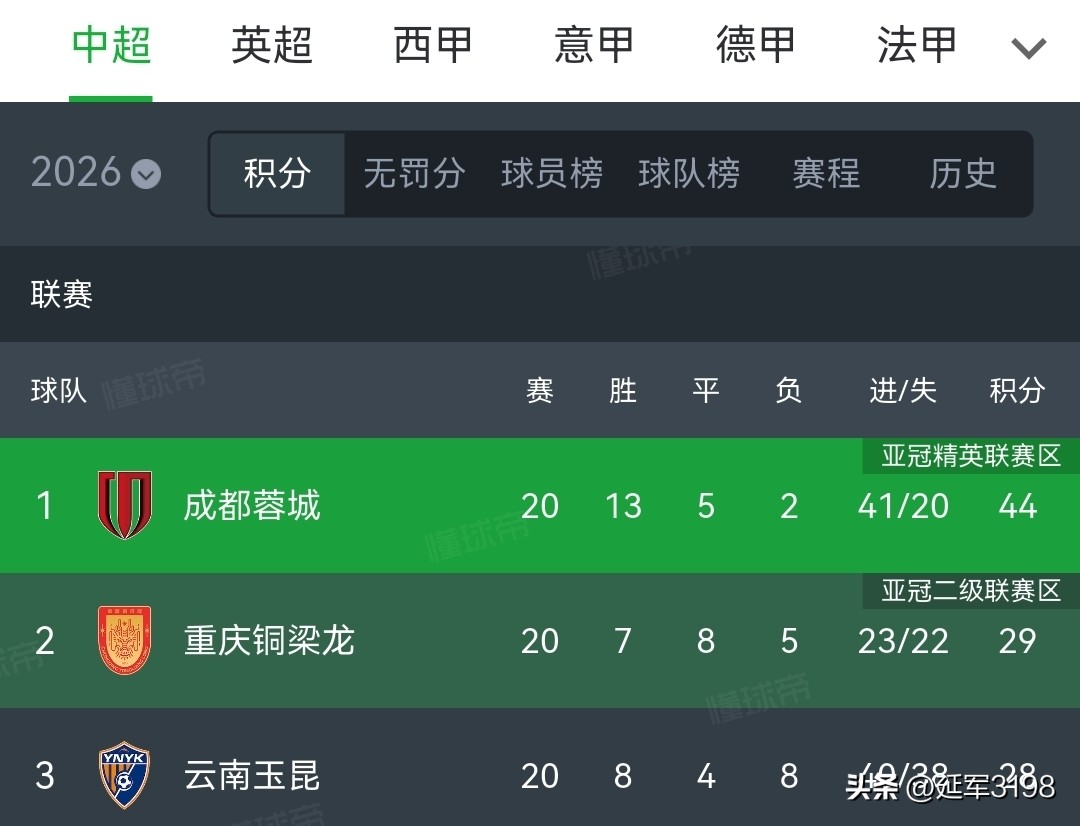Toggle to 无罚分 standings view
Screen dimensions: 1080x826
pyautogui.click(x=414, y=174)
